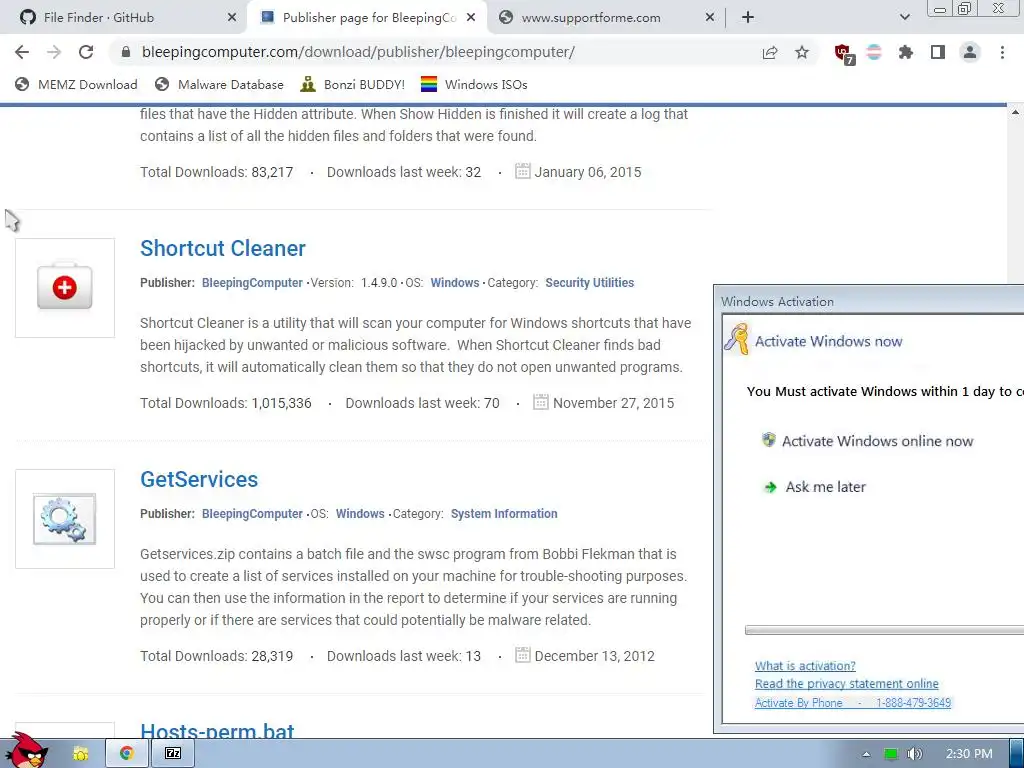The width and height of the screenshot is (1024, 768).
Task: Switch to File Finder GitHub tab
Action: (x=124, y=18)
